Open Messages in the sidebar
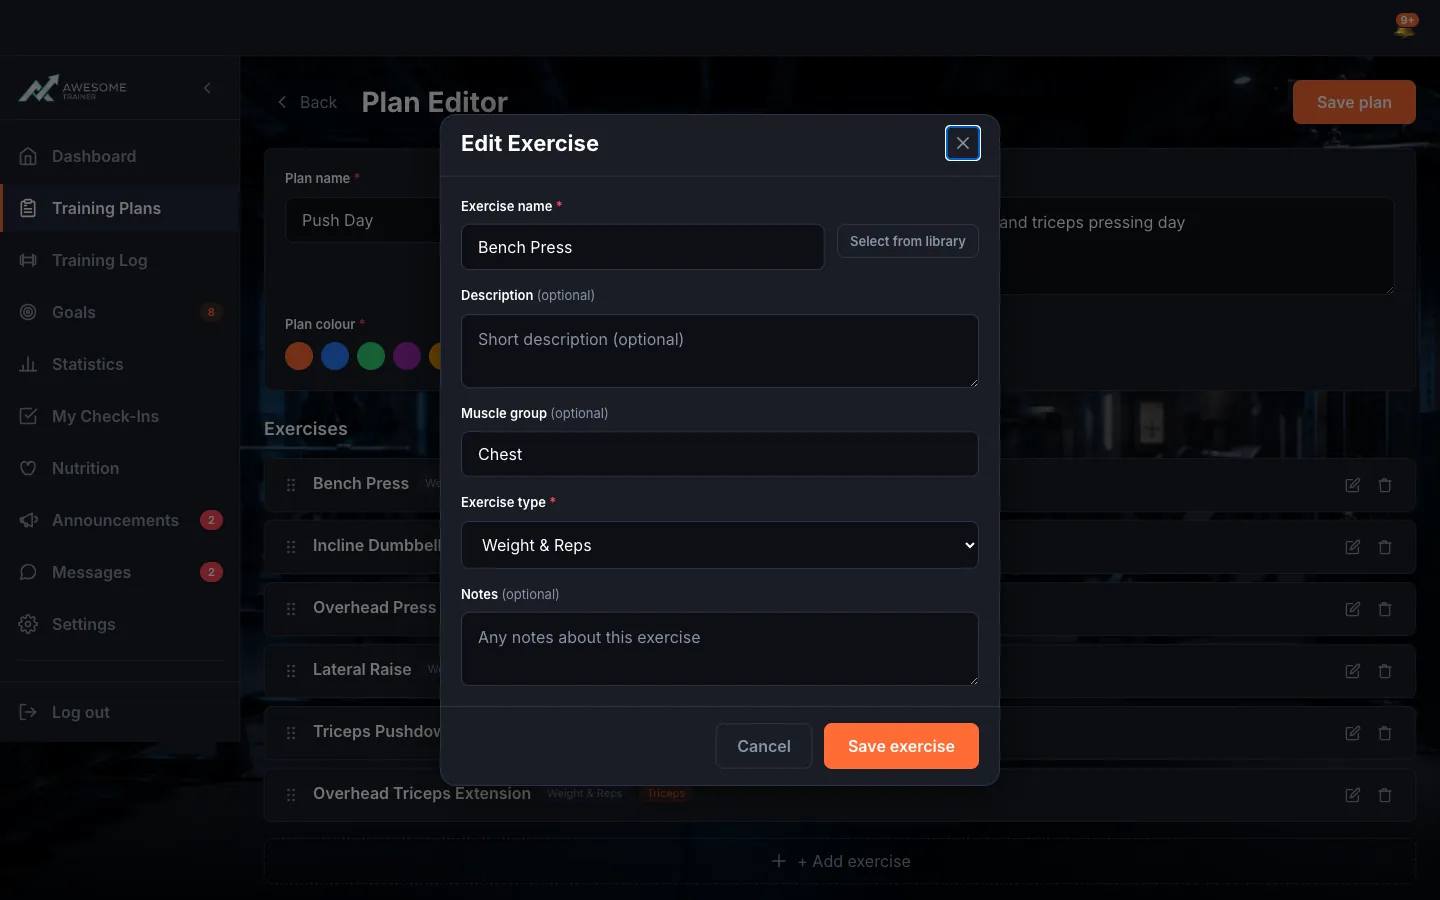 click(120, 572)
